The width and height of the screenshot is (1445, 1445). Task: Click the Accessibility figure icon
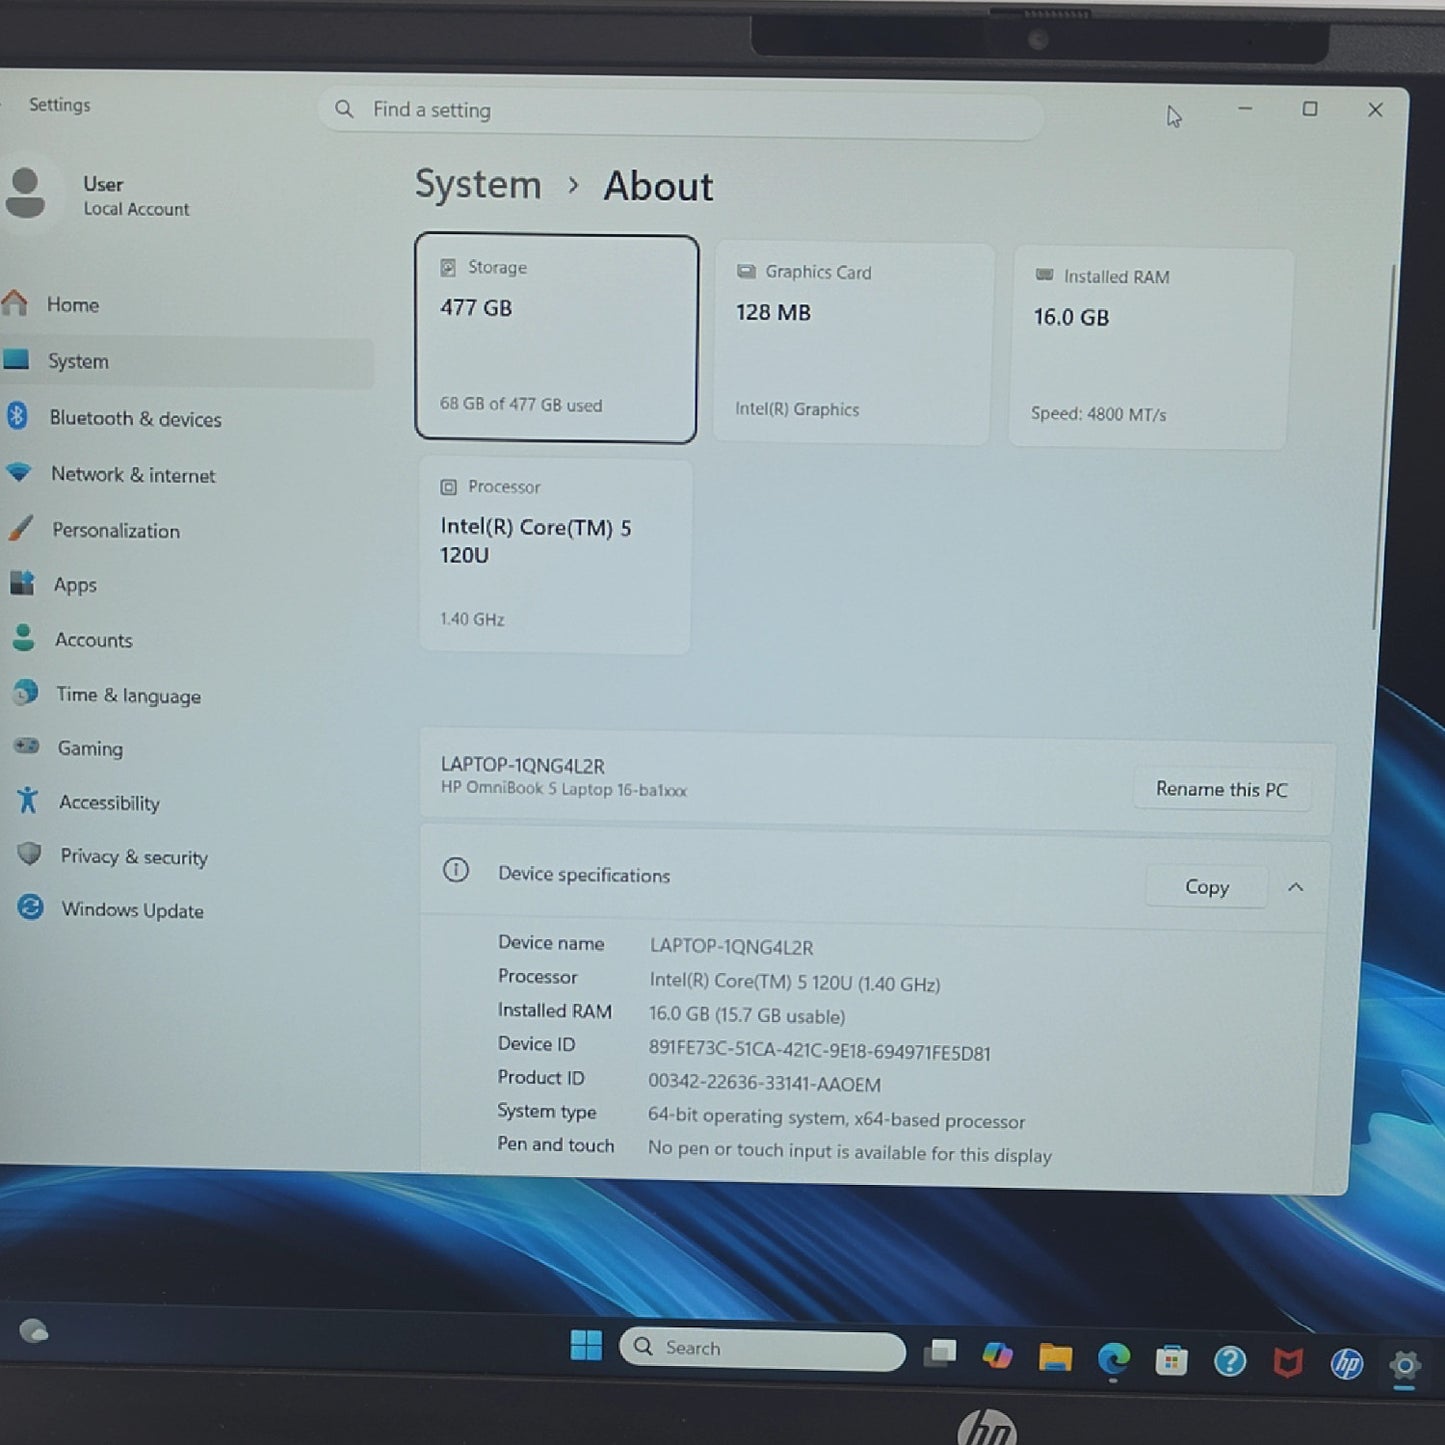(x=27, y=799)
